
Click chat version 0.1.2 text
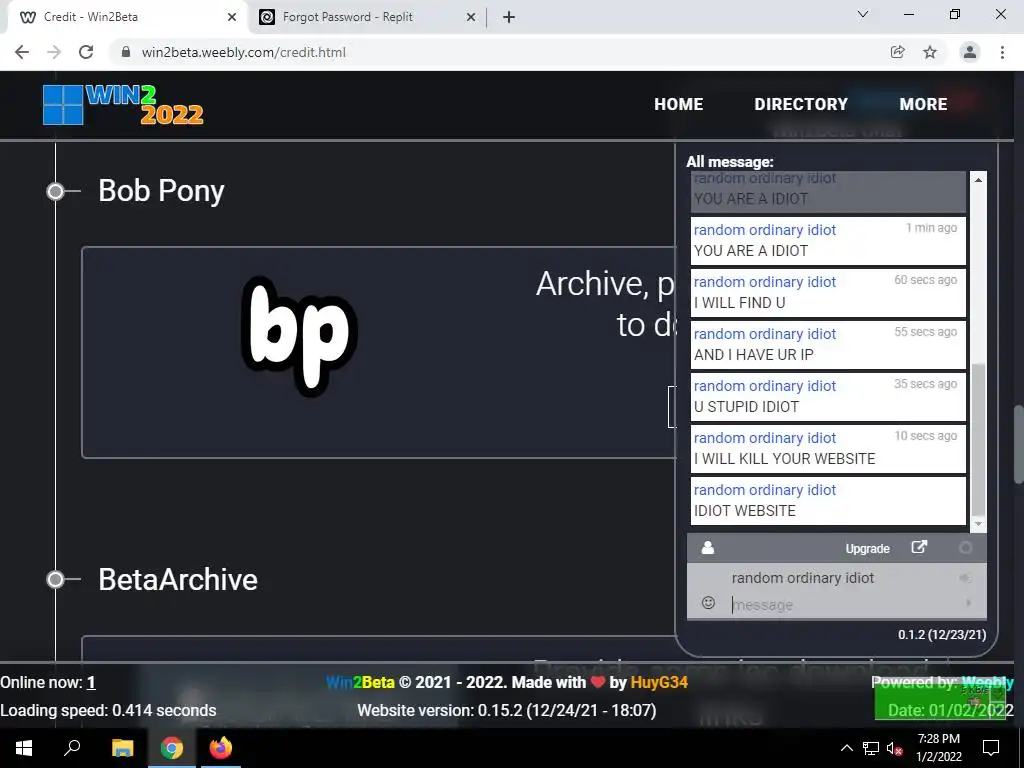(x=942, y=634)
